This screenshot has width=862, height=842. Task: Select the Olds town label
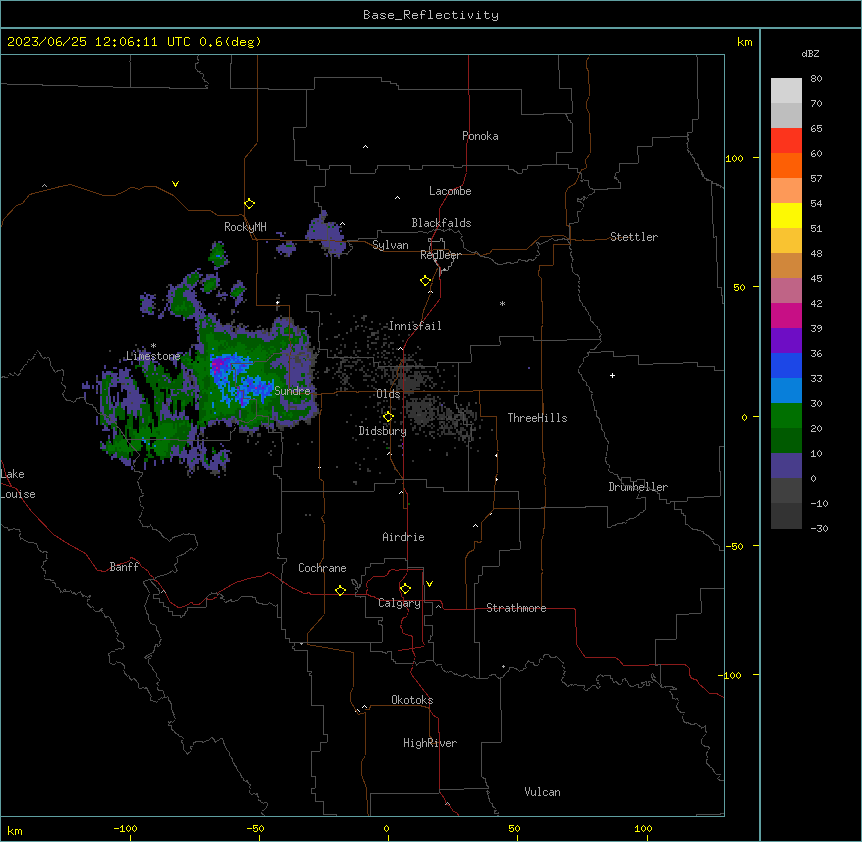coord(388,394)
